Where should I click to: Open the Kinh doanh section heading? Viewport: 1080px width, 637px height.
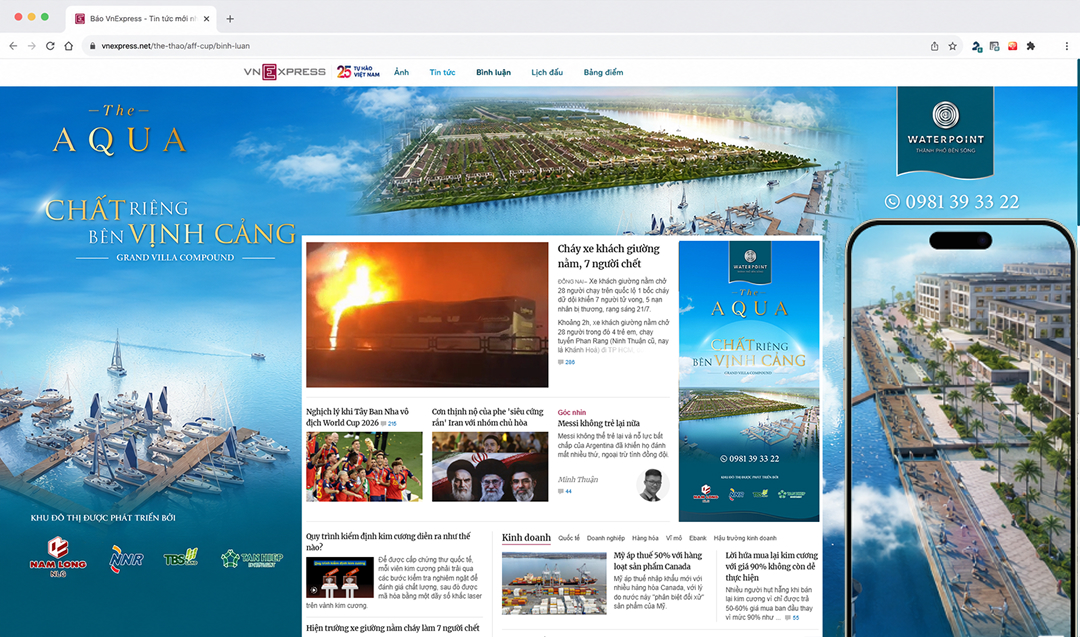526,538
